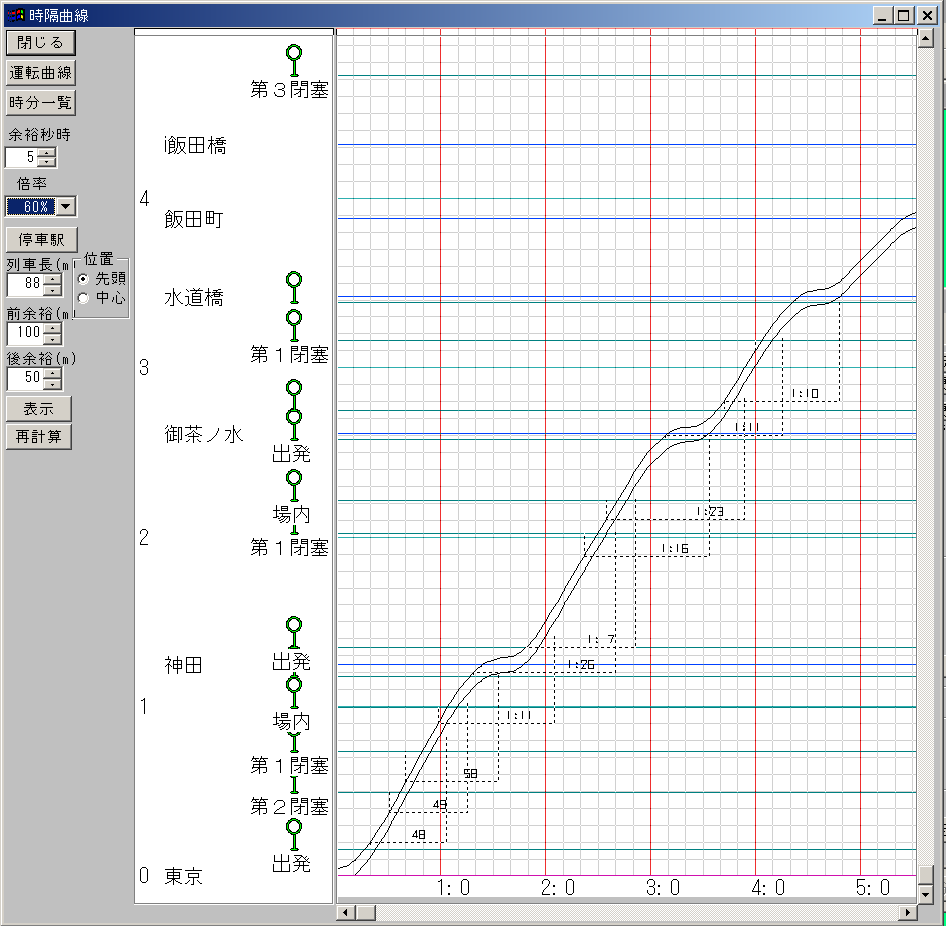Click the 58 headway value on chart
This screenshot has height=926, width=946.
(470, 773)
